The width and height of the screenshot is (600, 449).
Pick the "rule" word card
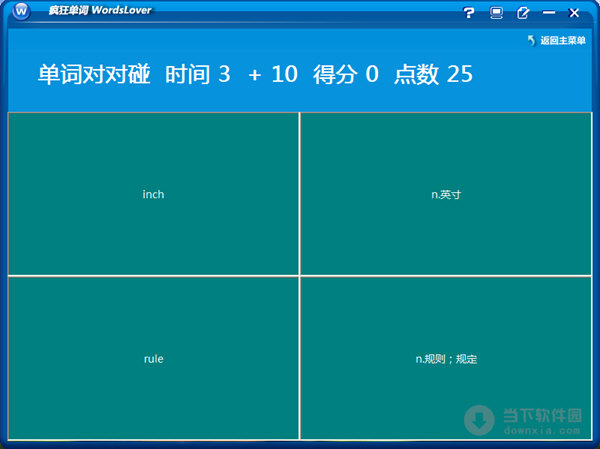pos(153,358)
